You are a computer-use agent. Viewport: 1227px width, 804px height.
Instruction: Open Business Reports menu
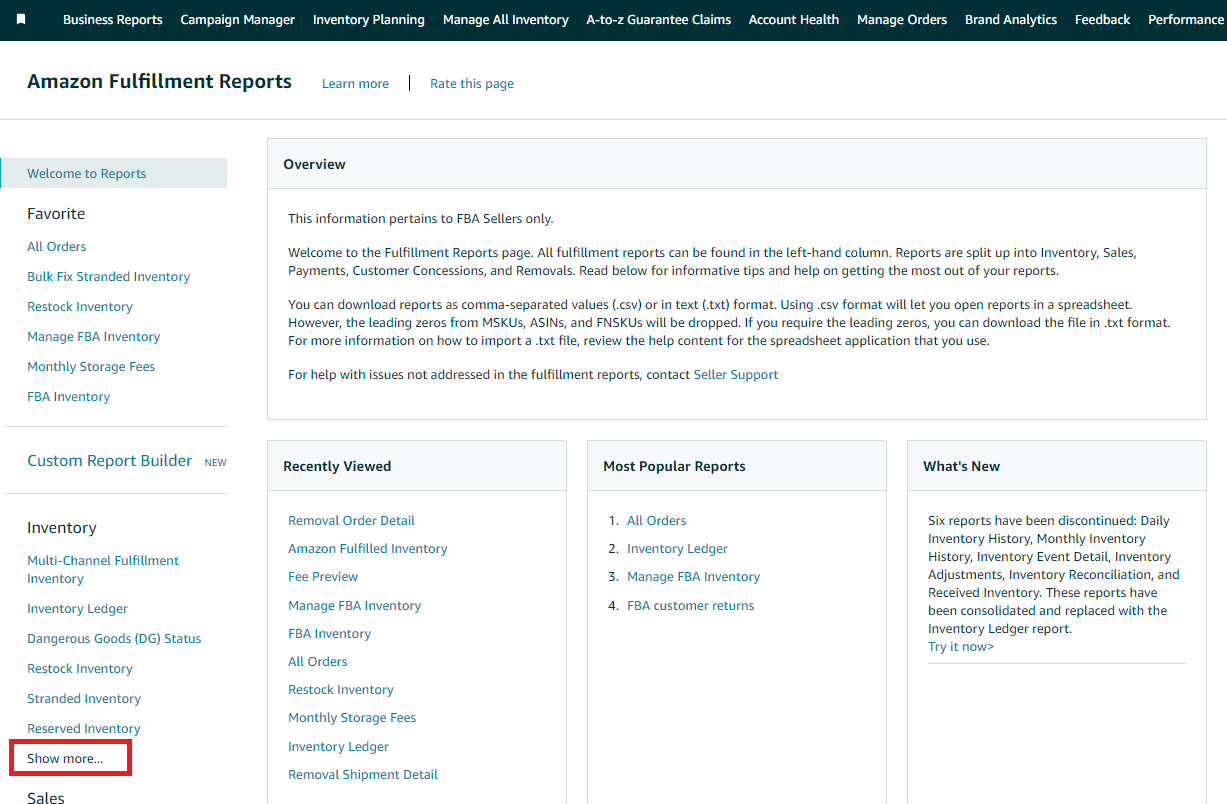[x=113, y=19]
